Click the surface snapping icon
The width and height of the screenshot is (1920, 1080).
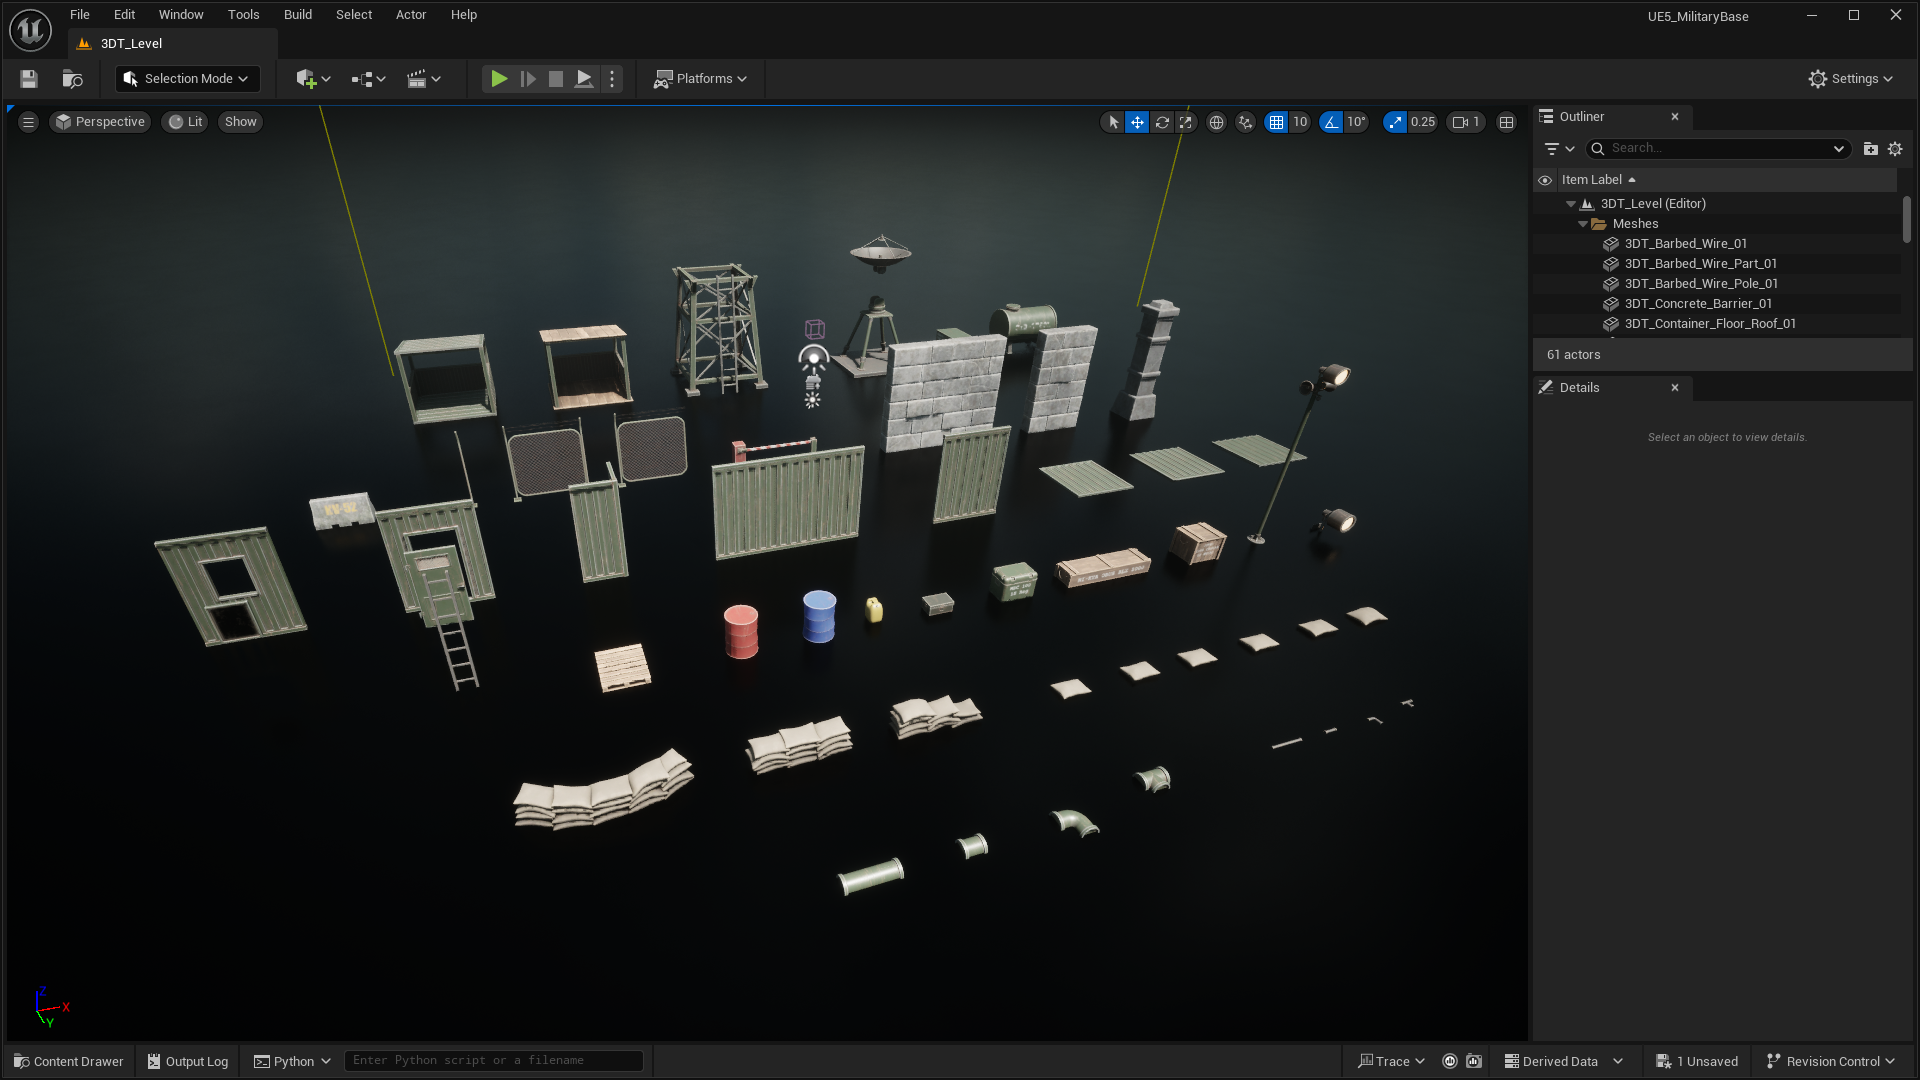(x=1245, y=122)
